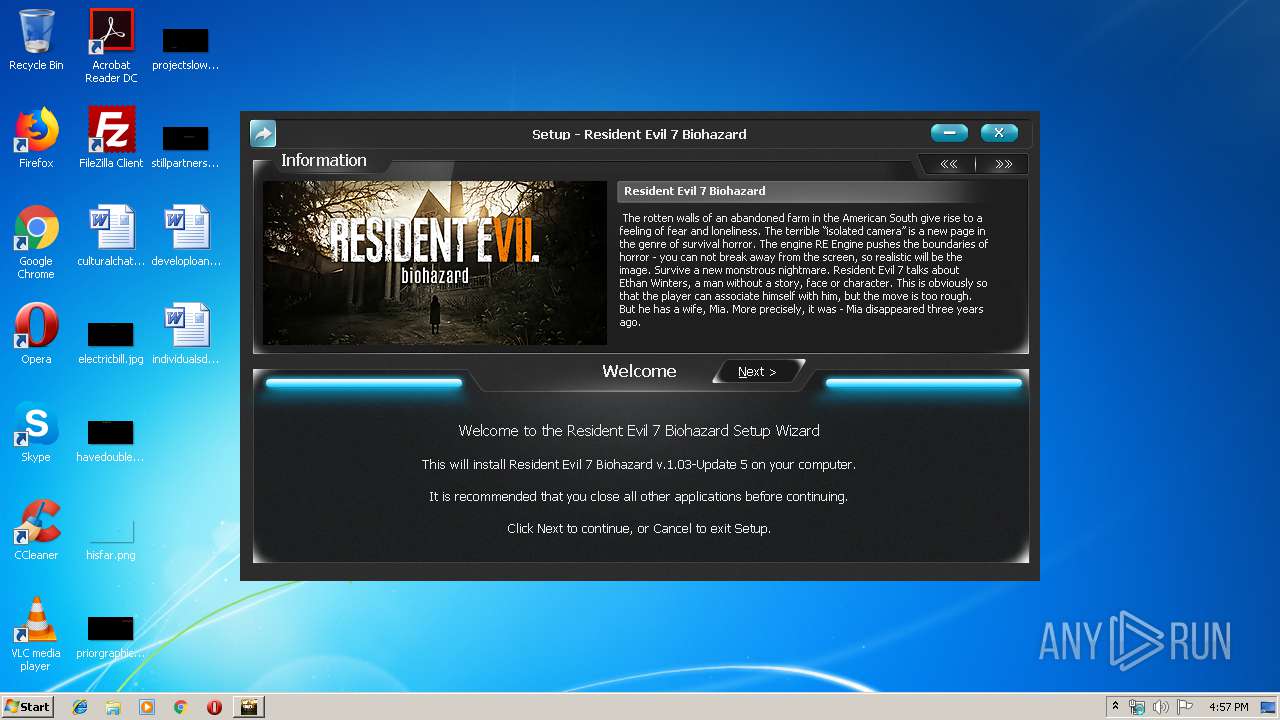Open the Recycle Bin desktop icon
This screenshot has width=1280, height=720.
pos(36,41)
